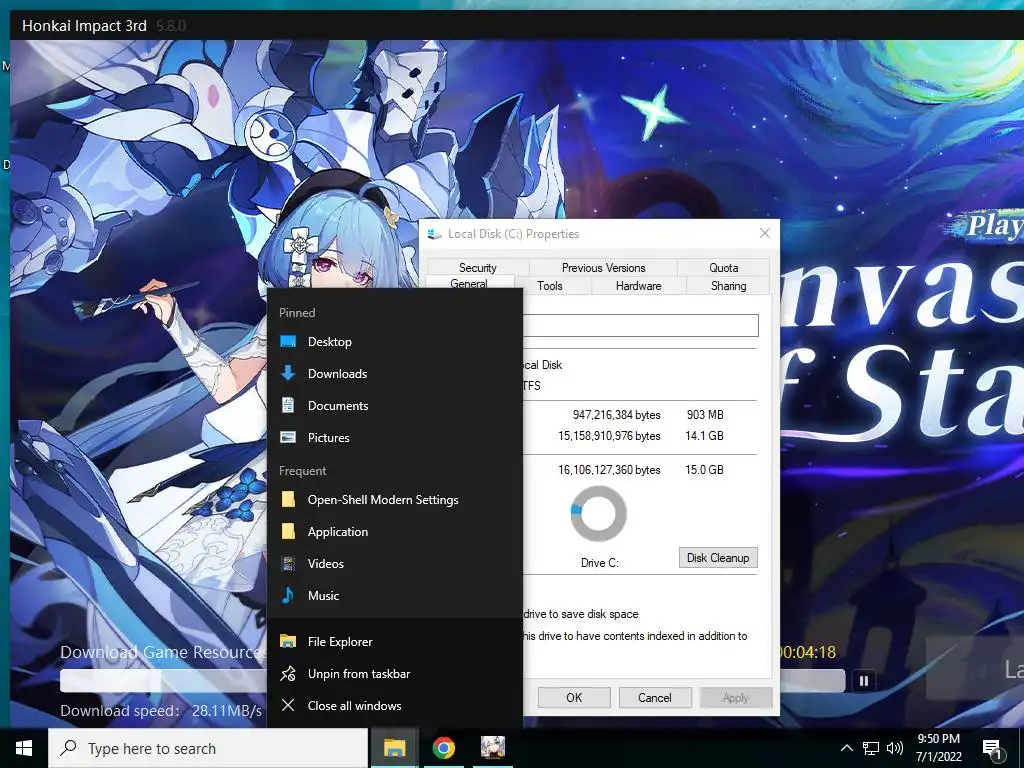
Task: Open pinned Desktop in jump list
Action: (394, 342)
